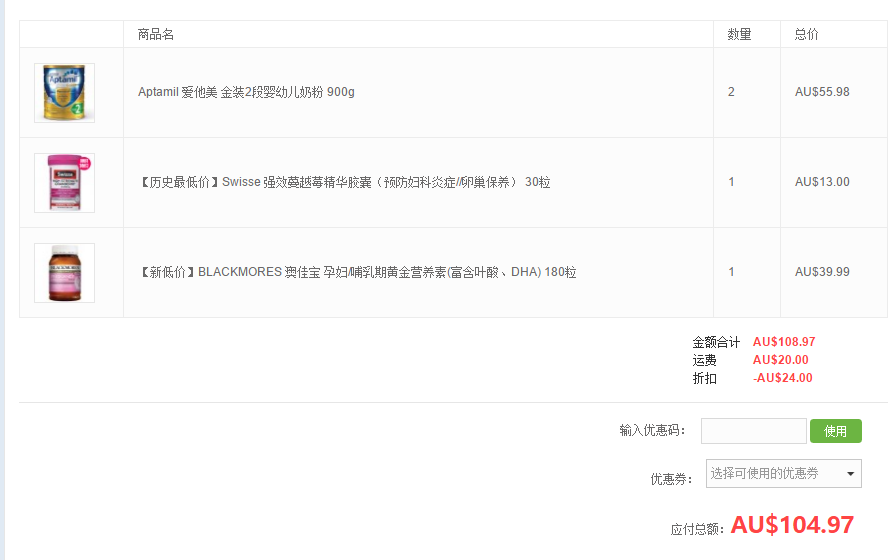Click the 折扣 discount amount -AU$24.00
The height and width of the screenshot is (560, 890).
tap(782, 378)
